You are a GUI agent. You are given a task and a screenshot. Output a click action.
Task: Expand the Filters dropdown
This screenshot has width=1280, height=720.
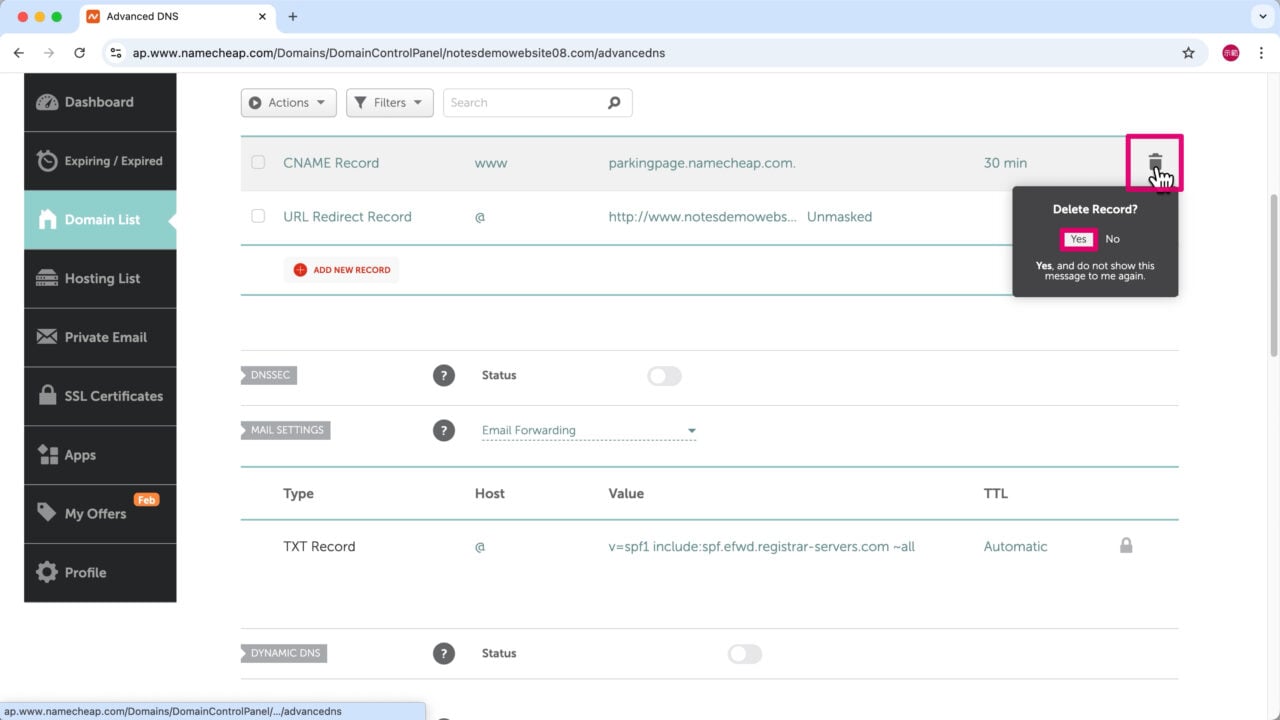tap(389, 102)
